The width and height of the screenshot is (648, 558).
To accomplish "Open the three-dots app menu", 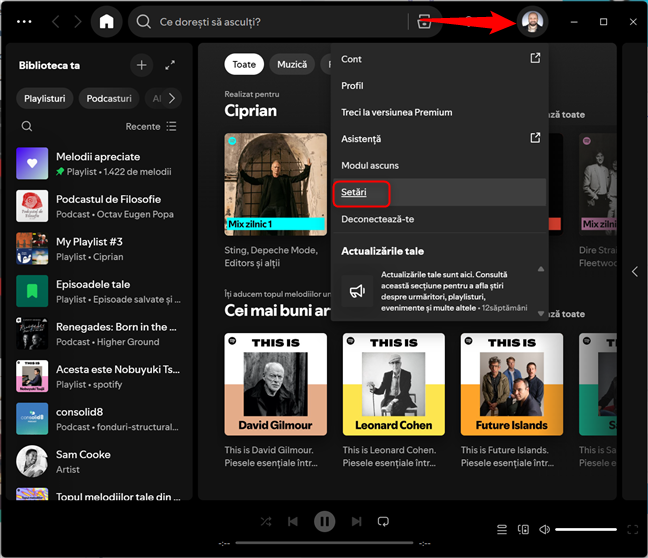I will (x=24, y=21).
